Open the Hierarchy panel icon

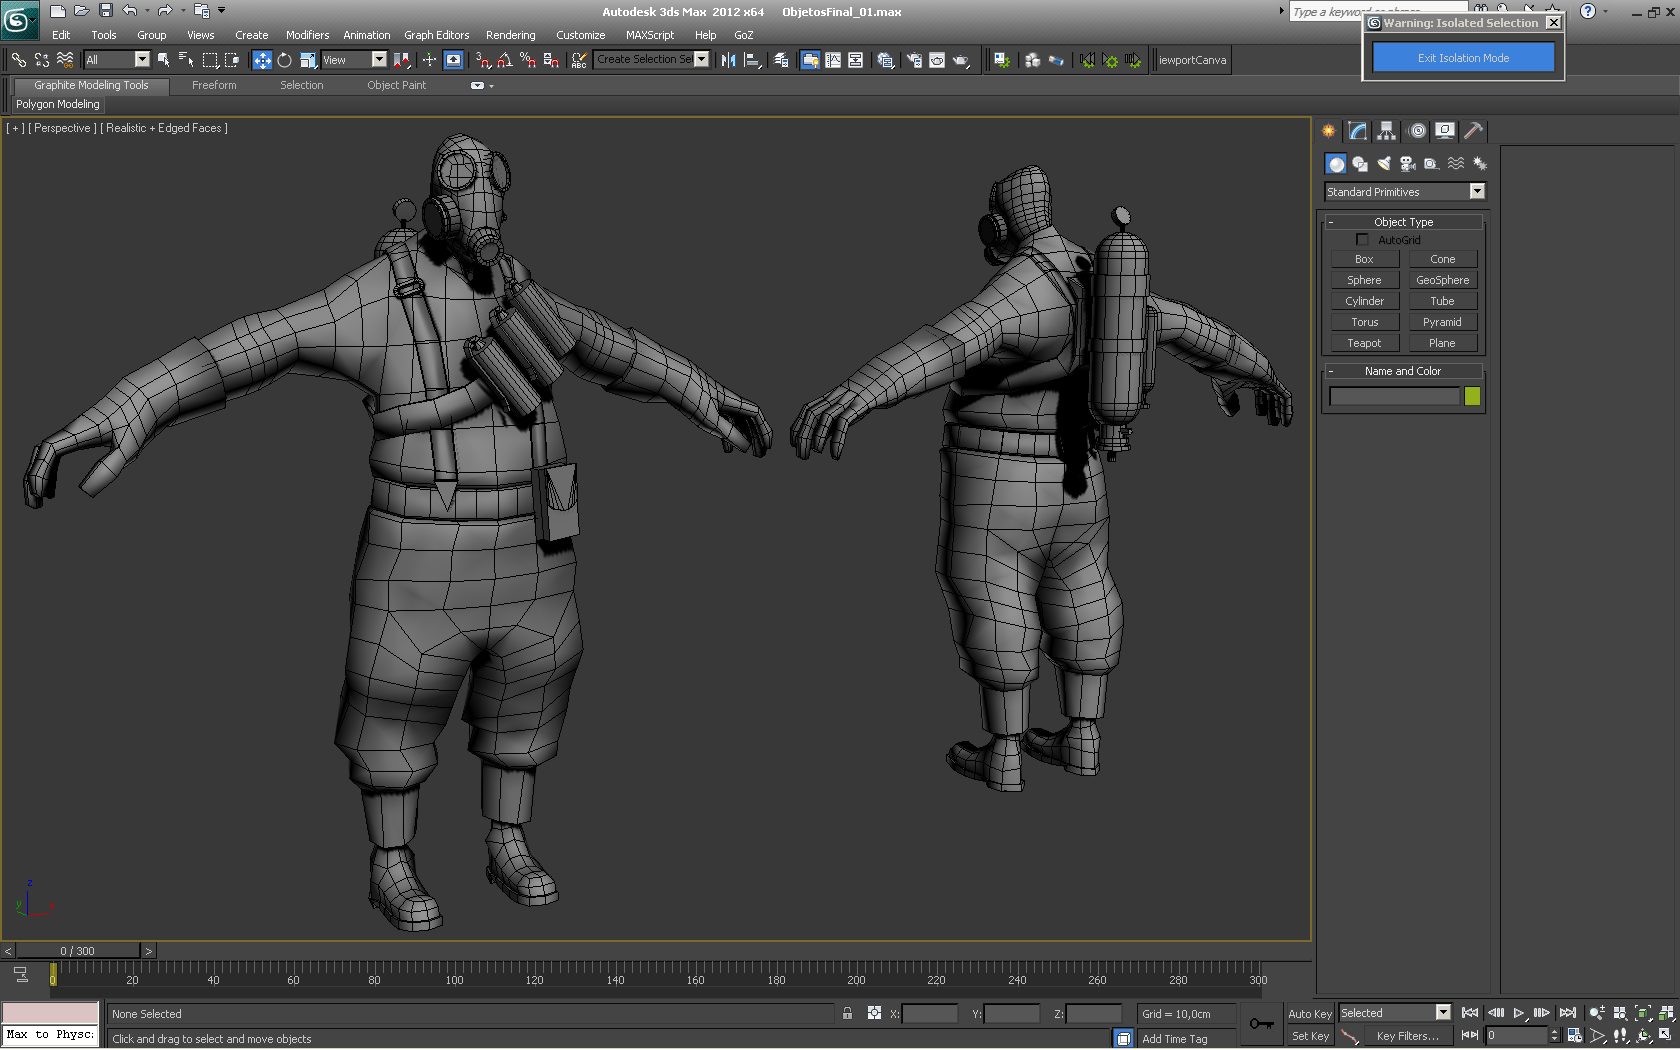1386,131
